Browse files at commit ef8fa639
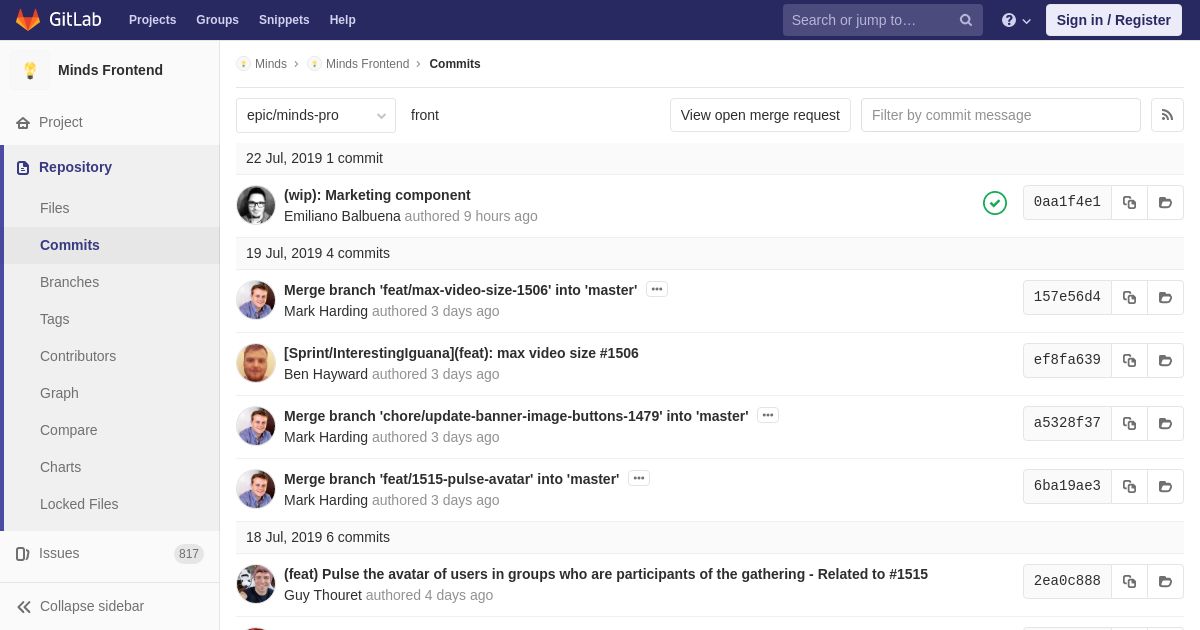The height and width of the screenshot is (630, 1200). 1165,360
